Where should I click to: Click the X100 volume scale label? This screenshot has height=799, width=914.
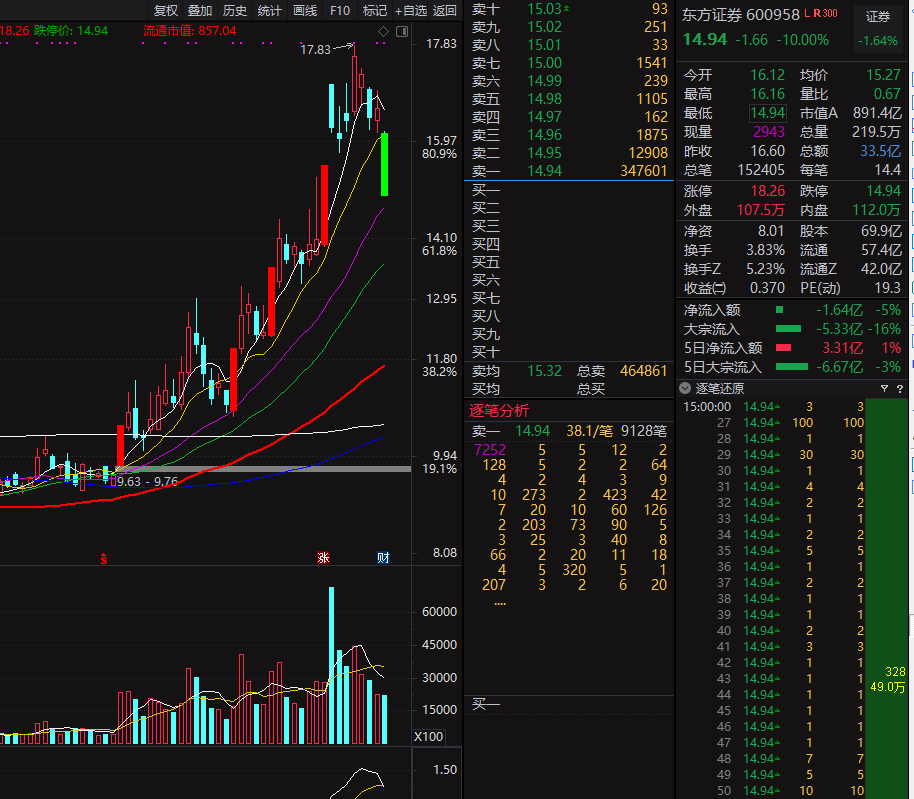click(428, 737)
